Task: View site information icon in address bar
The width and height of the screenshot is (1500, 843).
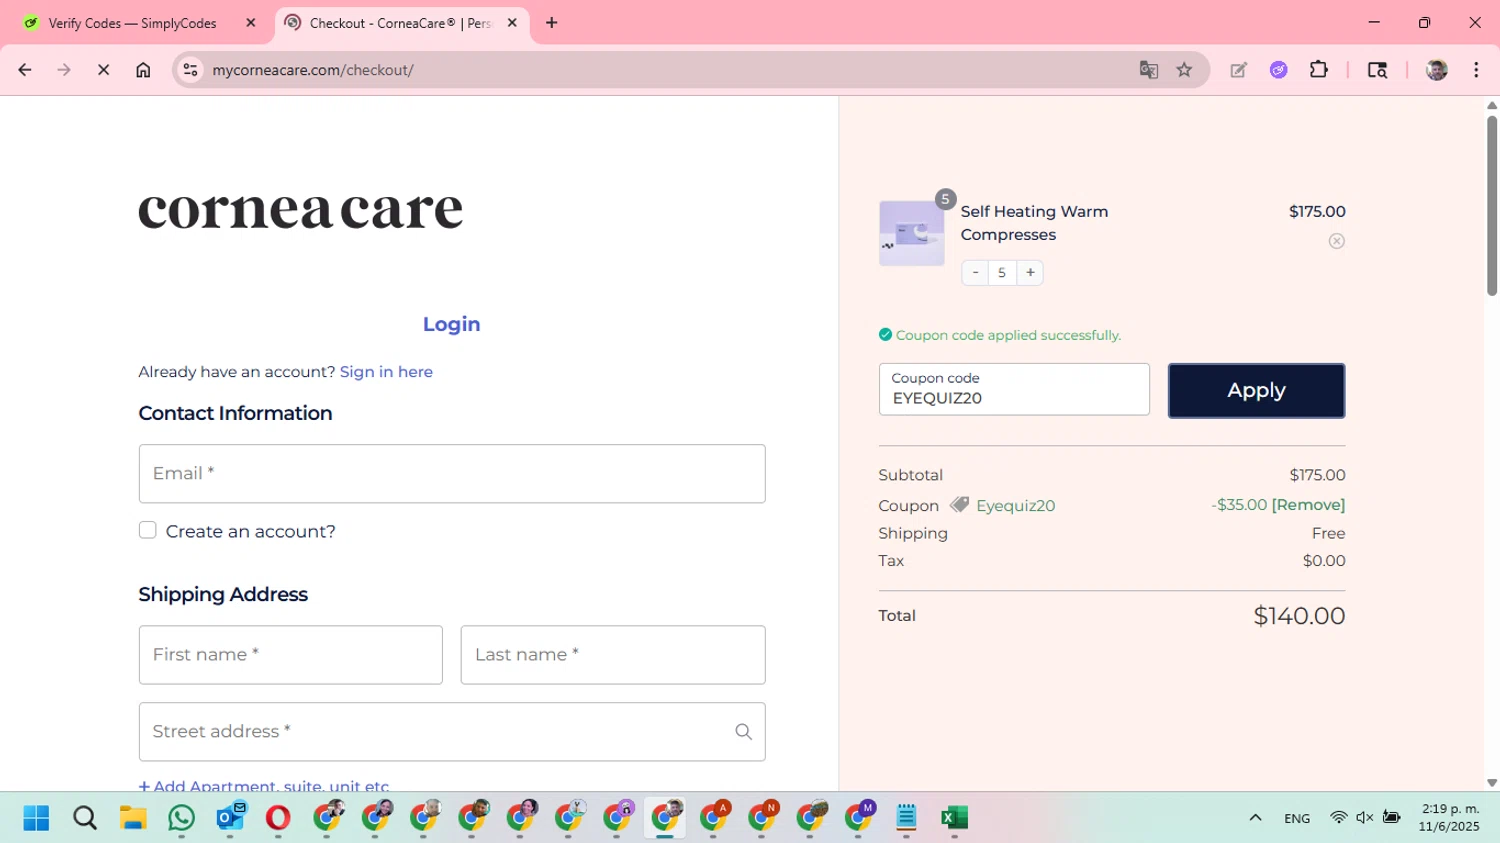Action: 190,70
